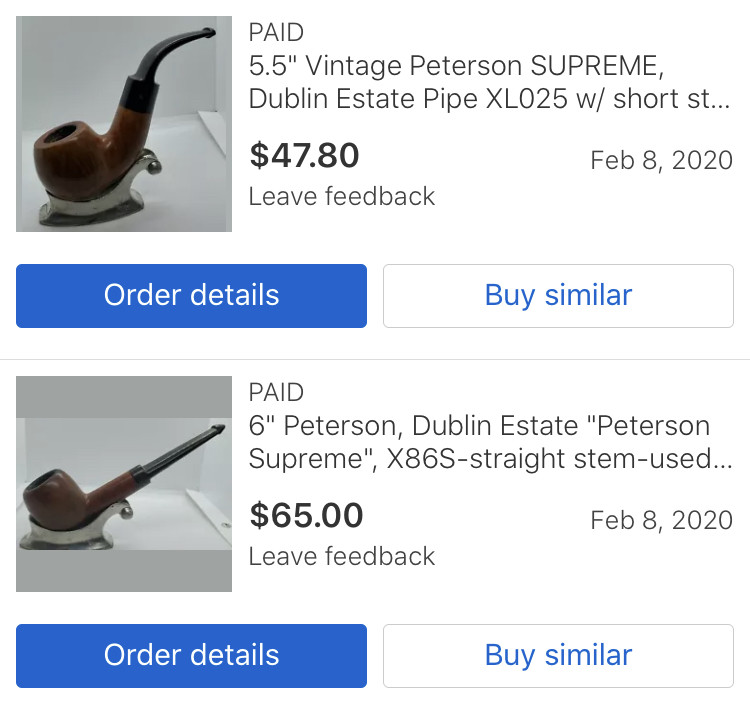Leave feedback for the $47.80 order
This screenshot has height=706, width=750.
click(x=341, y=196)
